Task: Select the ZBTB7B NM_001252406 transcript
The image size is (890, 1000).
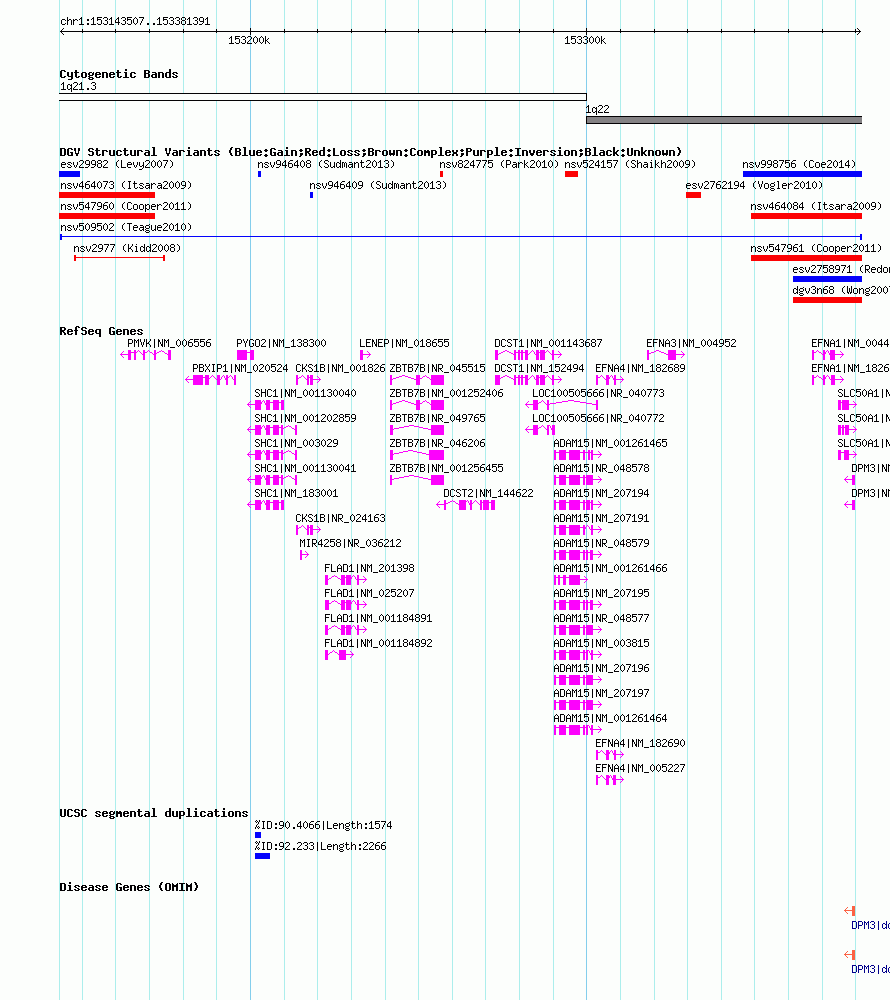Action: (x=417, y=405)
